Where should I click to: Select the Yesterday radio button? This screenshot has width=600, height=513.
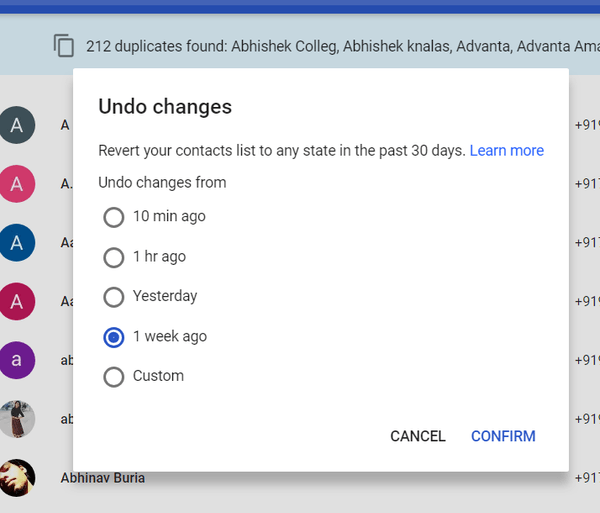pyautogui.click(x=114, y=297)
